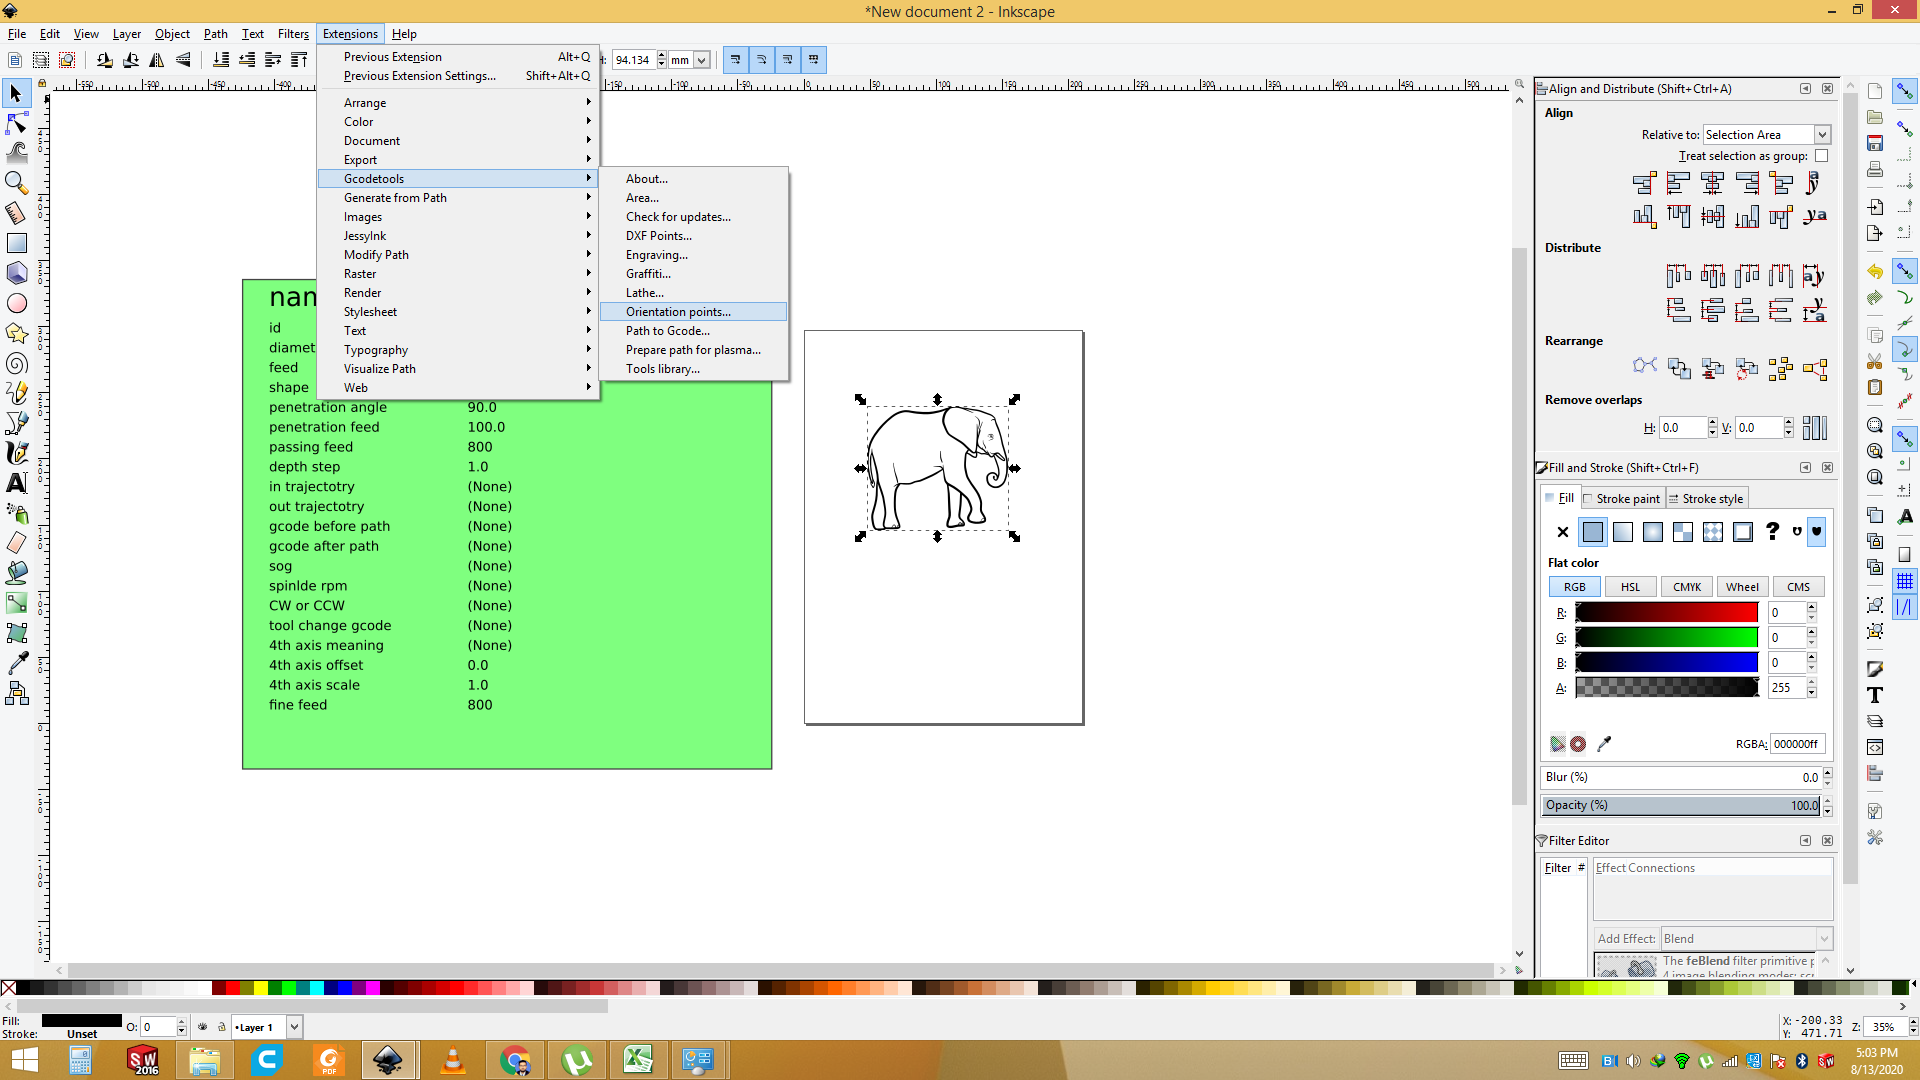
Task: Toggle the Filter Editor panel visibility
Action: click(x=1805, y=840)
